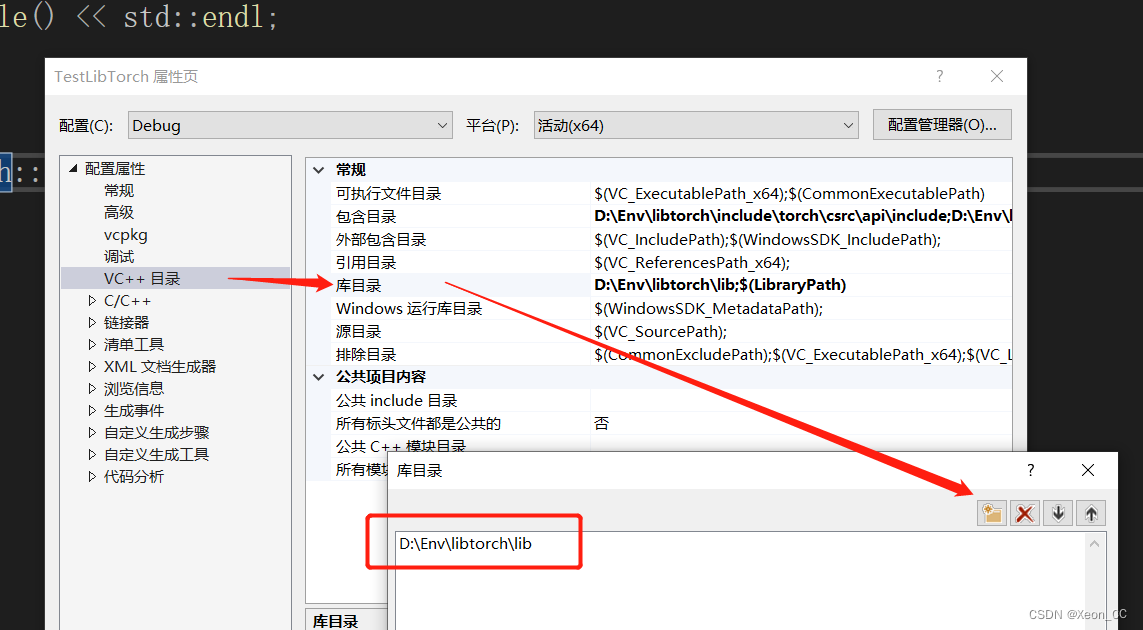Expand the 生成事件 tree node
The image size is (1143, 630).
click(x=92, y=411)
